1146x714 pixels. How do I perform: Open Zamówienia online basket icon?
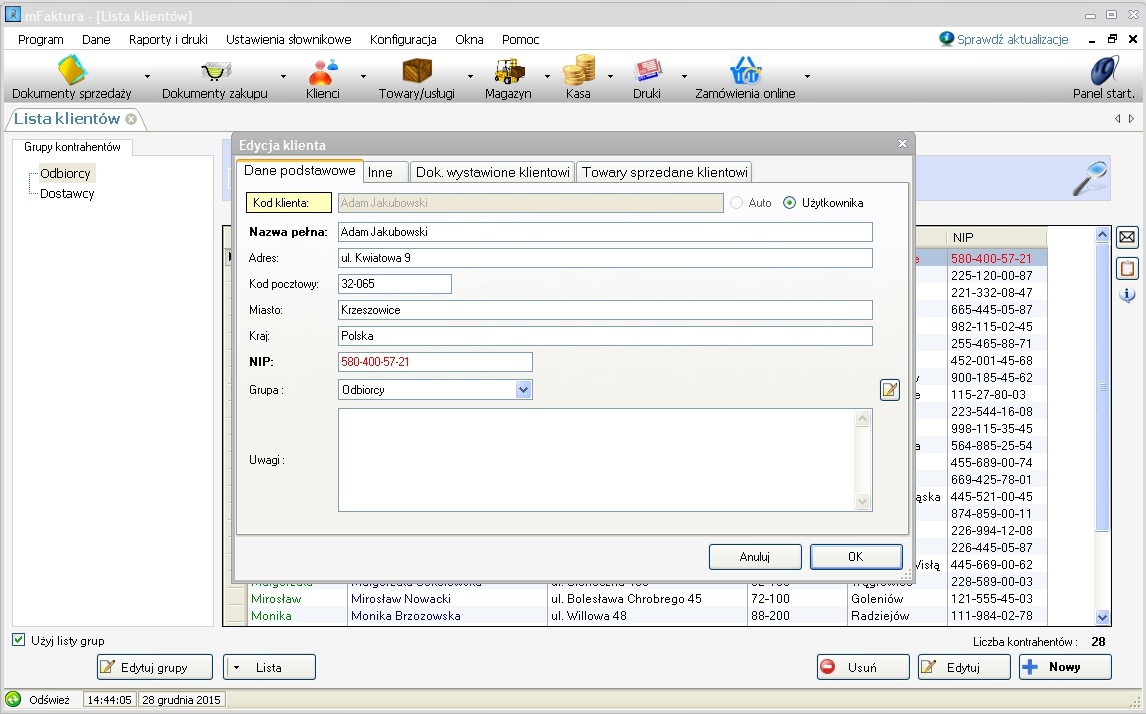[745, 71]
